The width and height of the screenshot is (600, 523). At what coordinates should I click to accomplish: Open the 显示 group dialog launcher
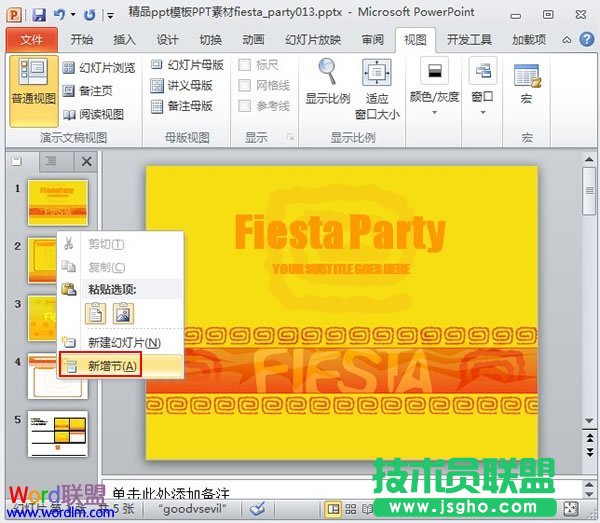click(x=290, y=137)
